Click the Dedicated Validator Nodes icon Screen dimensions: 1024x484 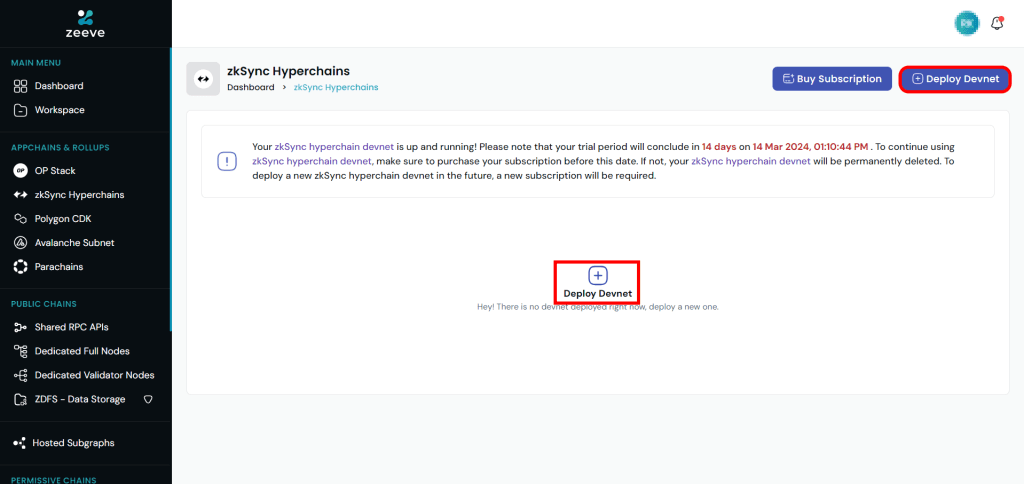tap(20, 375)
